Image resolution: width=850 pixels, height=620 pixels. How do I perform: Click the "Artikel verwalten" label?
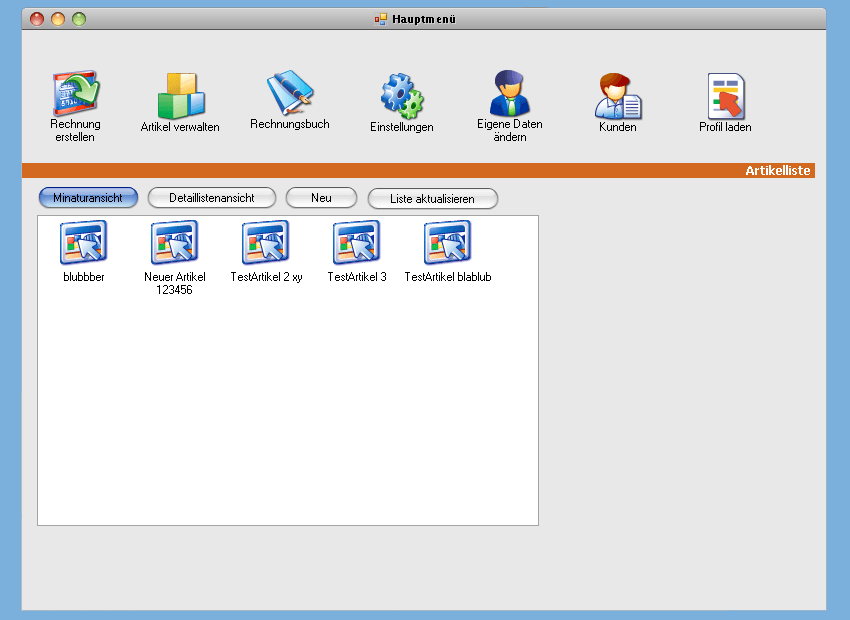[180, 127]
